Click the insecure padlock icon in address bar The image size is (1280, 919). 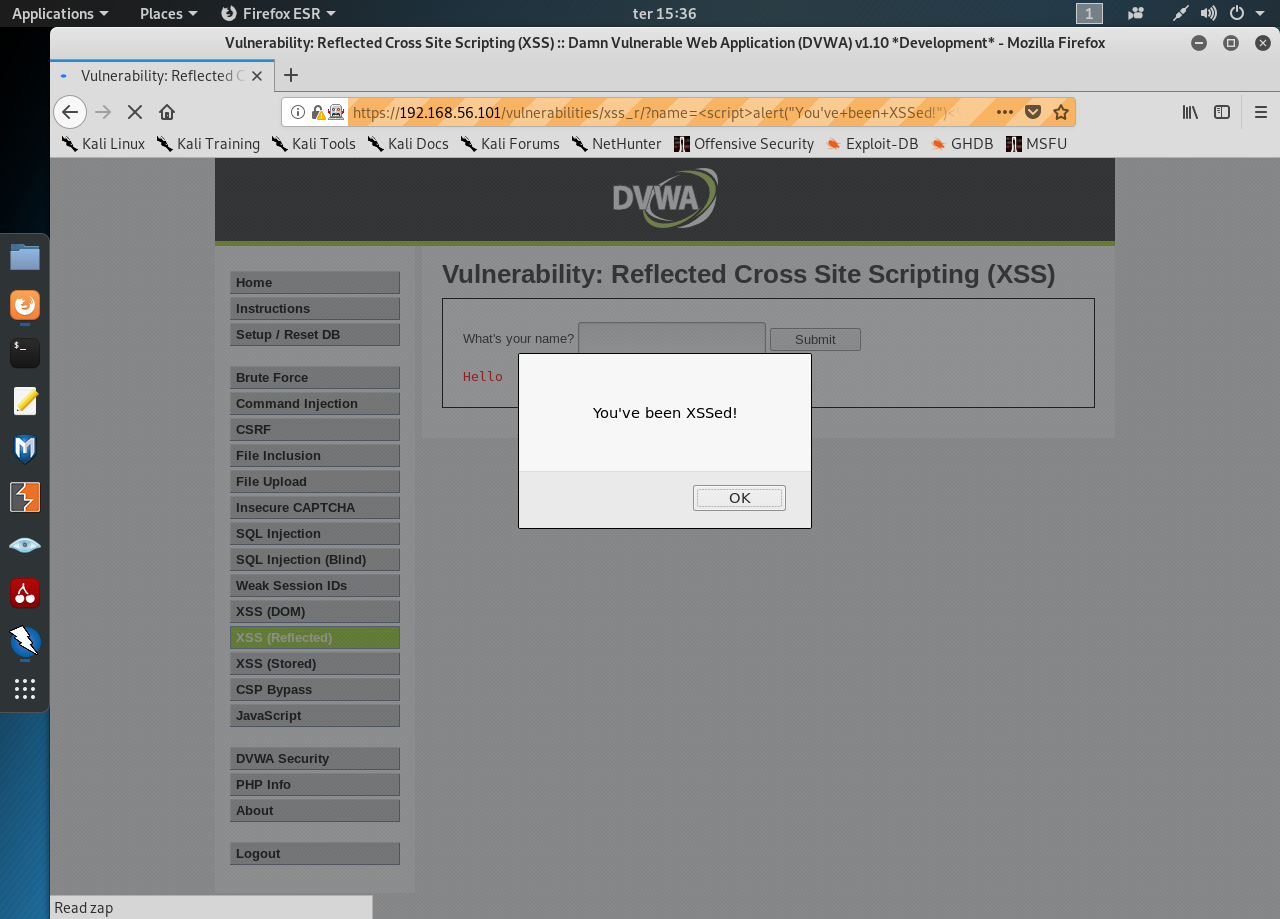pyautogui.click(x=318, y=112)
